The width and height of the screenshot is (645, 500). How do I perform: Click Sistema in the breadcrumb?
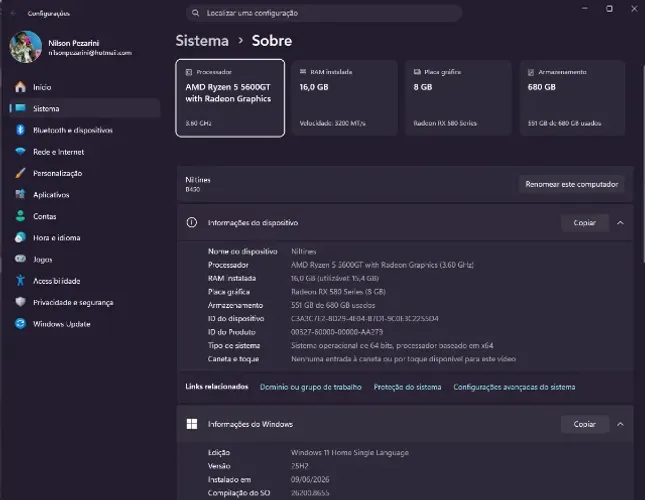click(202, 41)
